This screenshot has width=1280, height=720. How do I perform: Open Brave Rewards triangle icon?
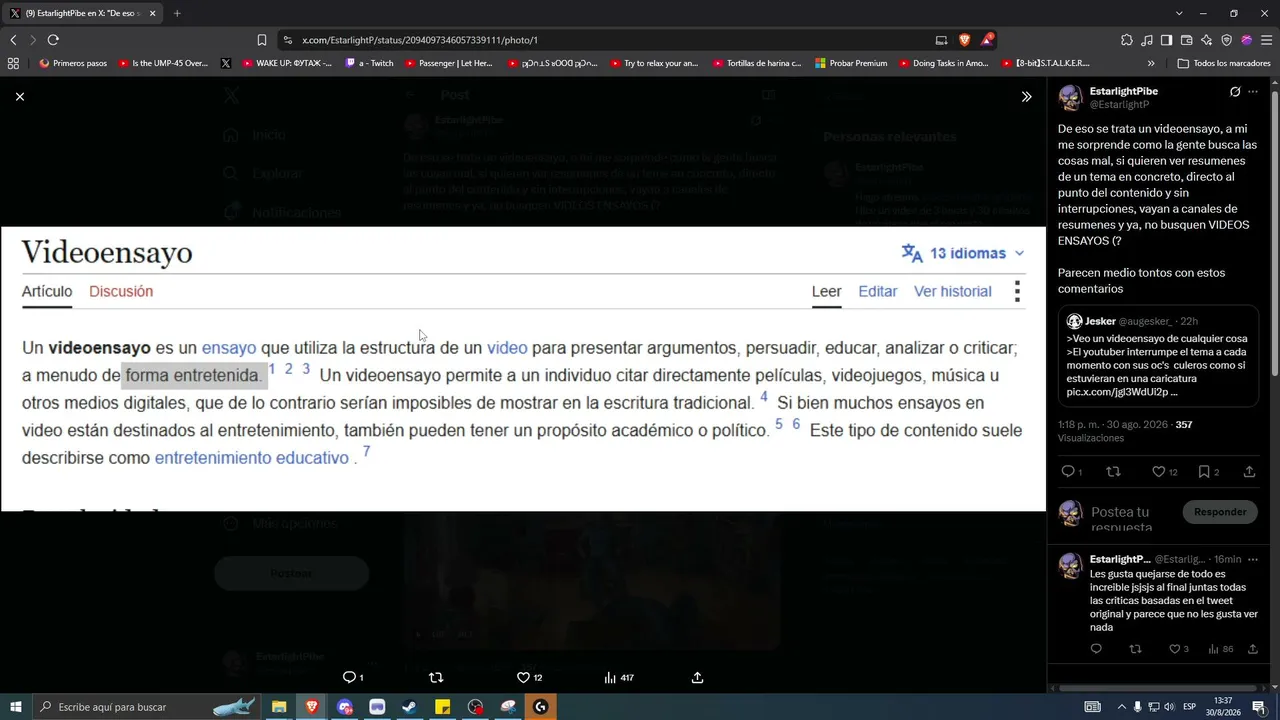click(x=987, y=40)
